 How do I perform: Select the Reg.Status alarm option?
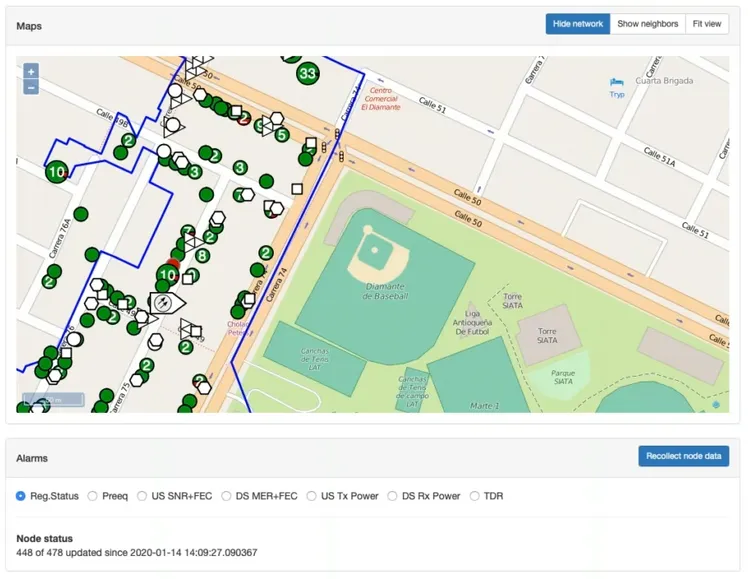21,496
